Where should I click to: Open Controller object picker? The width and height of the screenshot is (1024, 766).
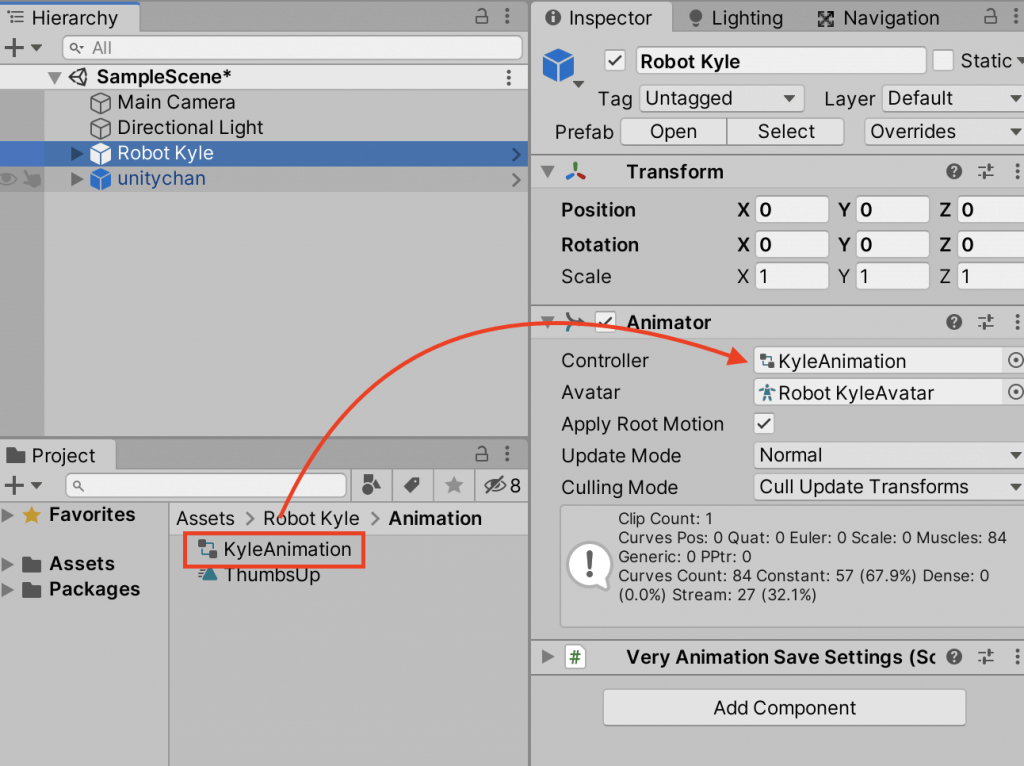click(x=1015, y=360)
